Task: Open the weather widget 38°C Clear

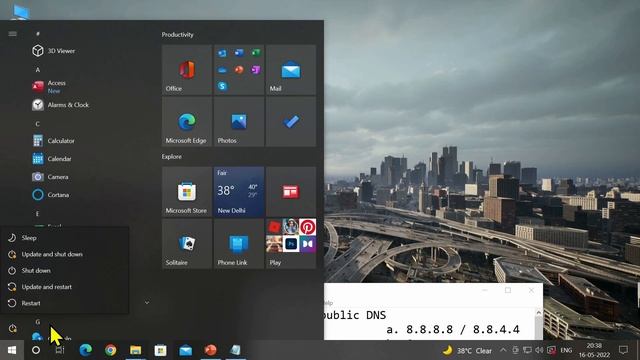Action: [468, 351]
